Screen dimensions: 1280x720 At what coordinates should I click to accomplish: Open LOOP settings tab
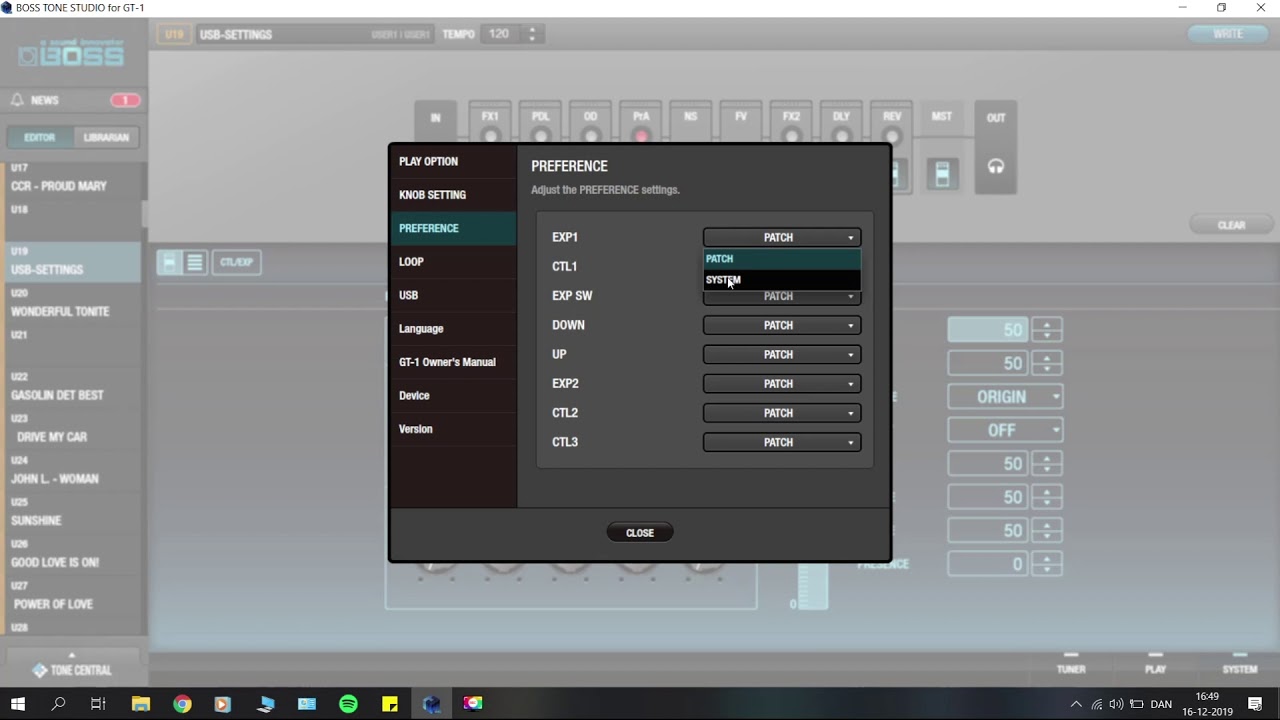[453, 262]
